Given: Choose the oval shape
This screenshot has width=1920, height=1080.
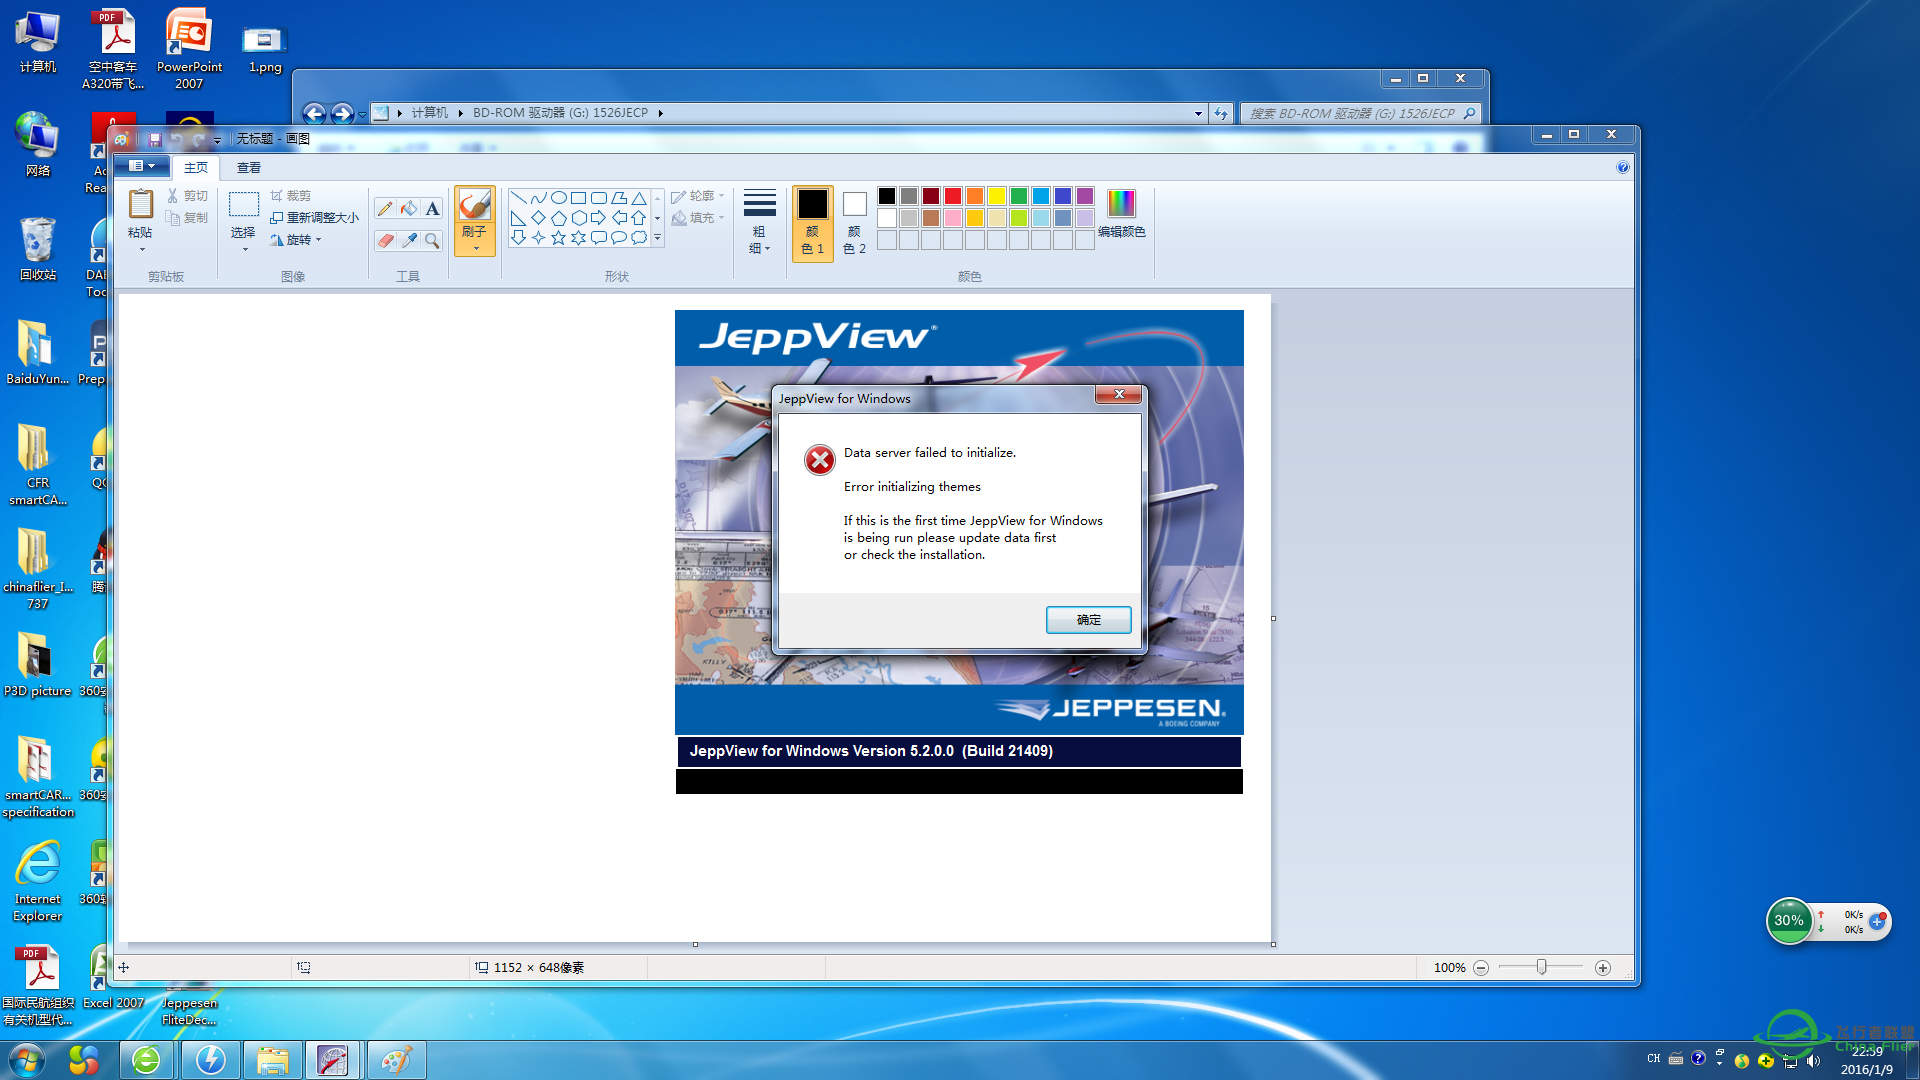Looking at the screenshot, I should click(x=559, y=198).
